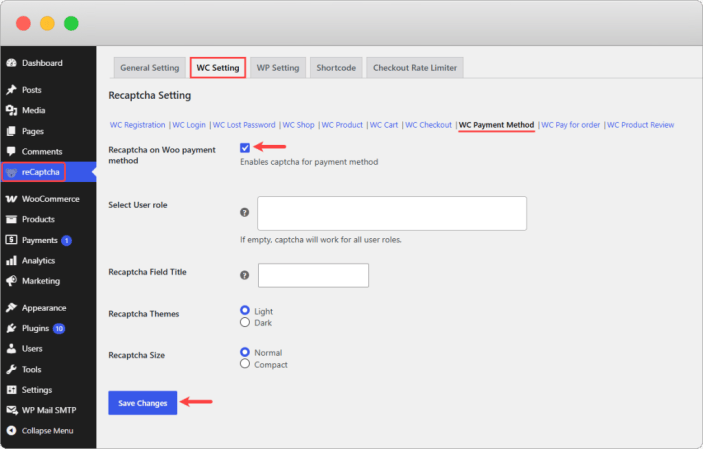Image resolution: width=703 pixels, height=449 pixels.
Task: Click the reCaptcha koala icon
Action: click(11, 172)
